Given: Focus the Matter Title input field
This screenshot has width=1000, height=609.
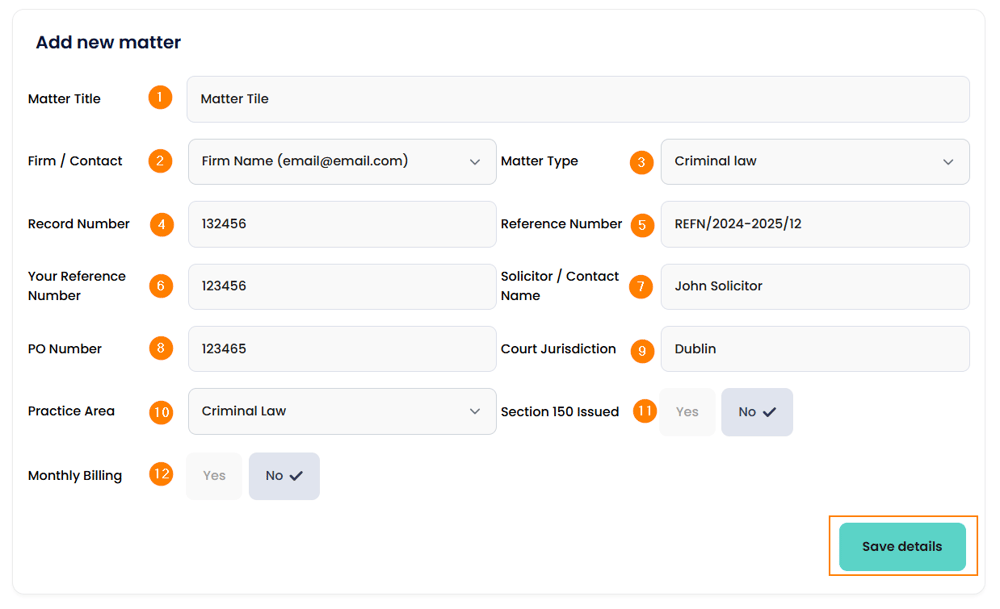Looking at the screenshot, I should point(578,99).
